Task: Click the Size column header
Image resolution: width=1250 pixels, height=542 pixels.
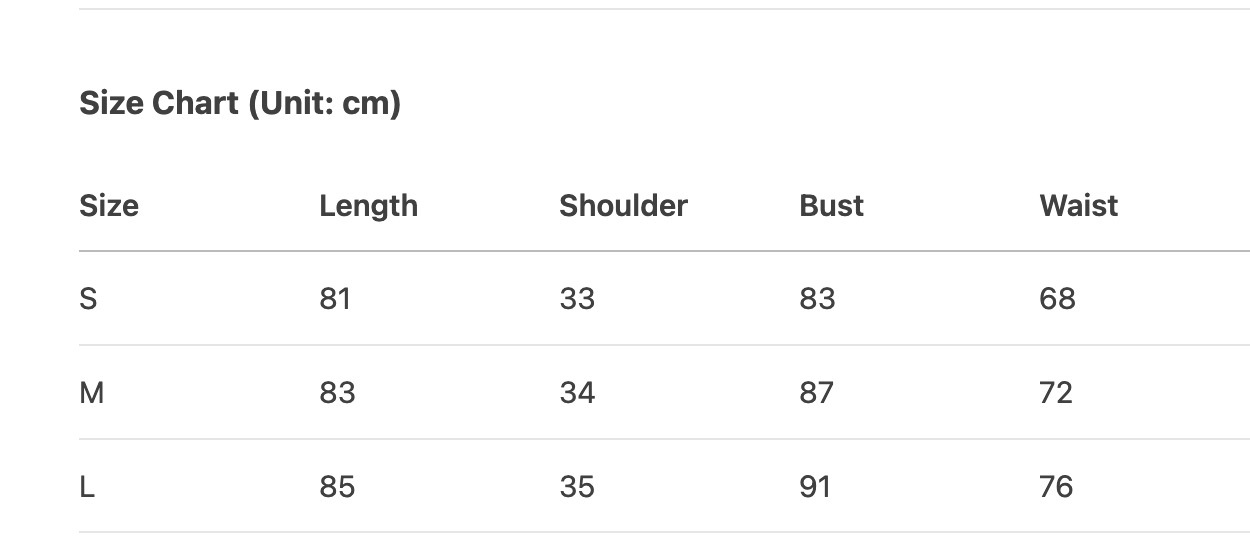Action: click(x=109, y=206)
